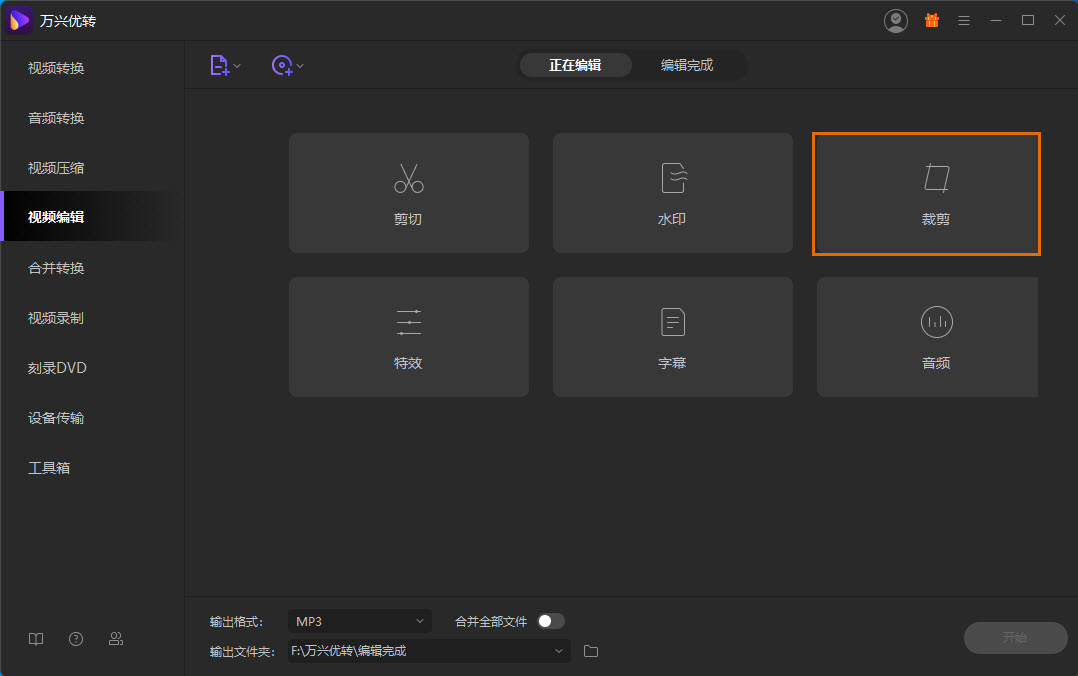Select the 裁剪 (crop) tool
The width and height of the screenshot is (1078, 676).
pos(926,193)
